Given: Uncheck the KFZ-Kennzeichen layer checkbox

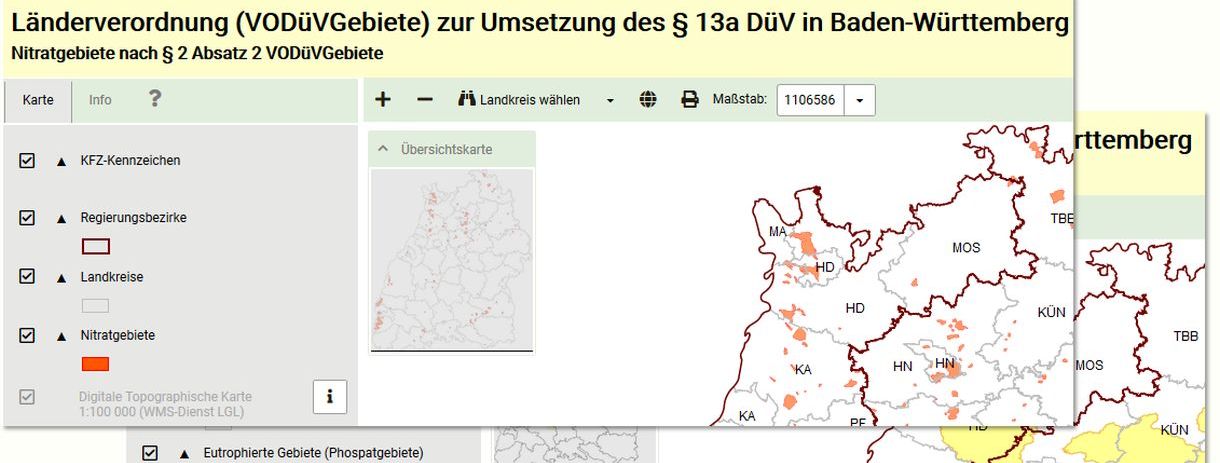Looking at the screenshot, I should 27,160.
